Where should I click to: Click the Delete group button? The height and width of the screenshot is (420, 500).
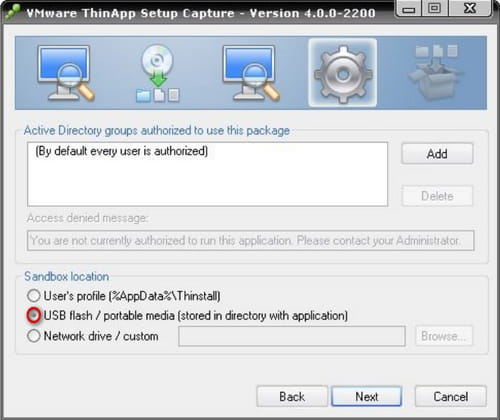pyautogui.click(x=437, y=196)
